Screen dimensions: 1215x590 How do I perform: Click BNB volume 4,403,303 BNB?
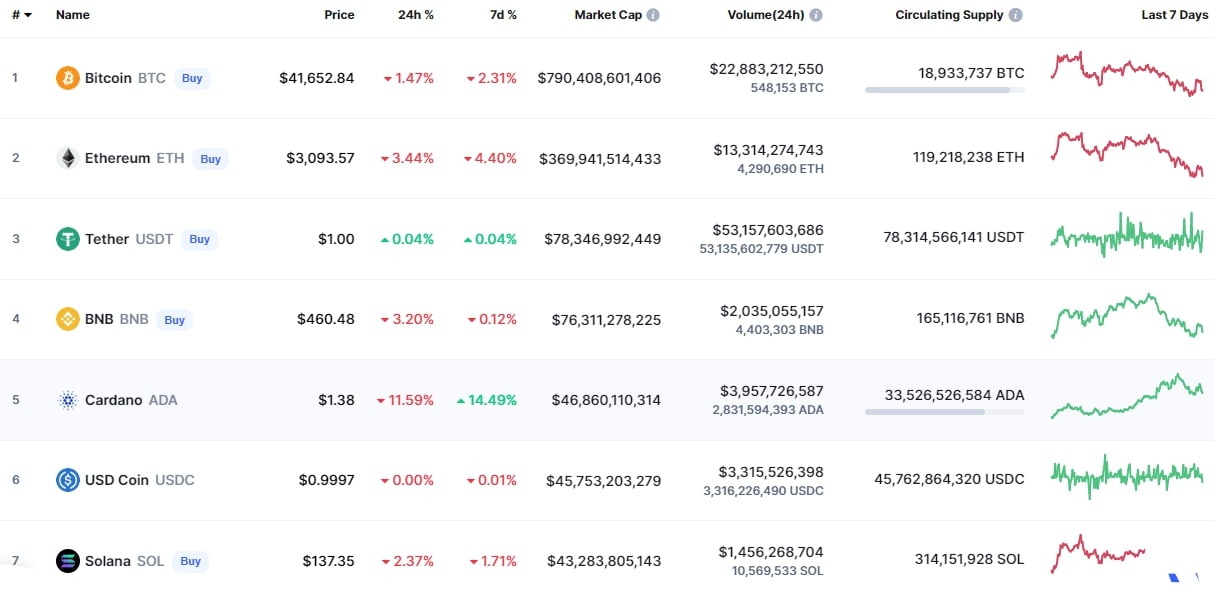[x=778, y=329]
